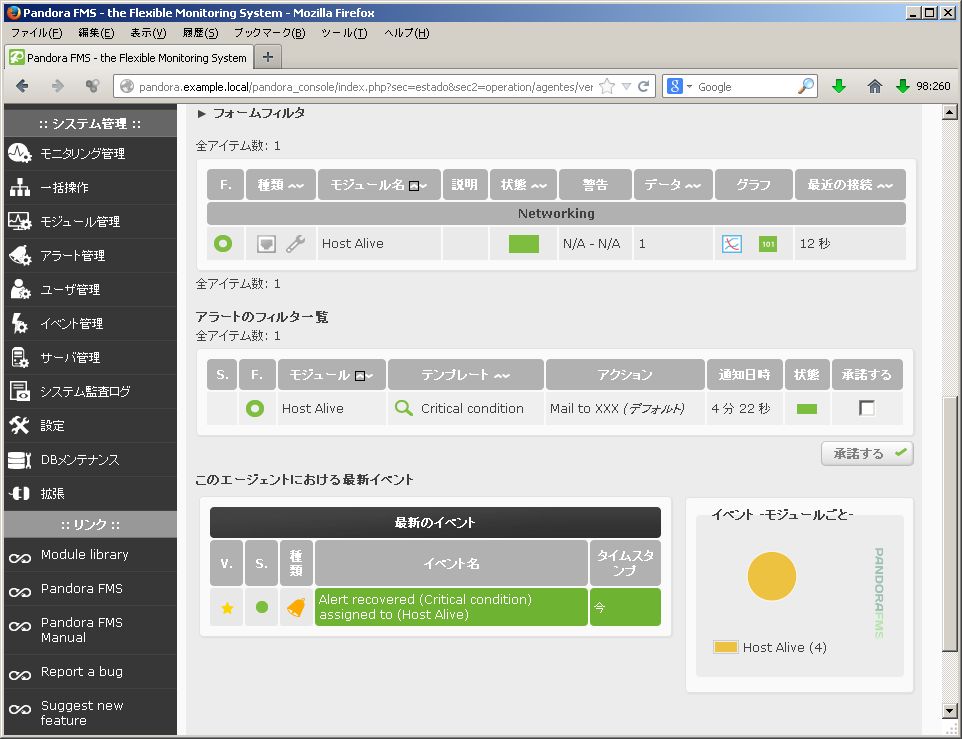Screen dimensions: 962x739
Task: Click the yellow pie chart circle
Action: (771, 576)
